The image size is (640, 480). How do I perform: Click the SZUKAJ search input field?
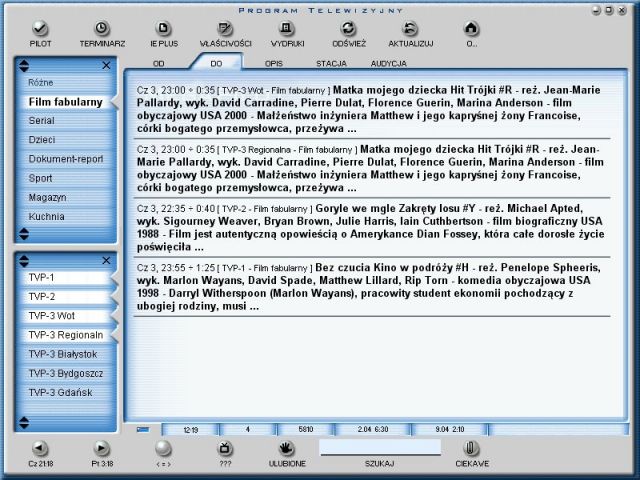tap(378, 447)
